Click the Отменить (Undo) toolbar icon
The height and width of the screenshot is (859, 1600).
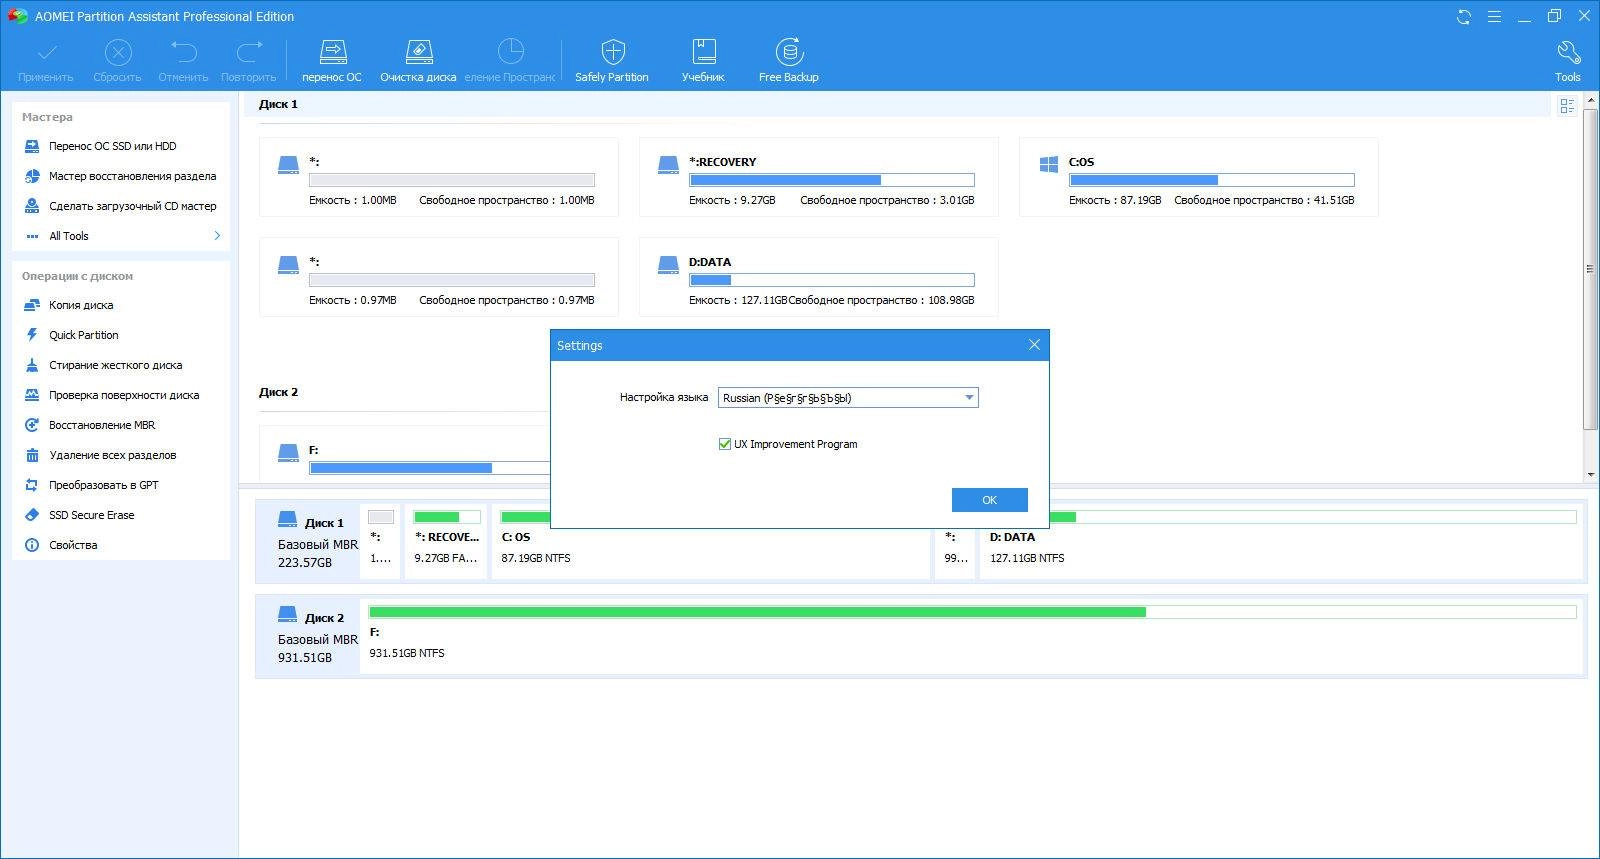183,60
